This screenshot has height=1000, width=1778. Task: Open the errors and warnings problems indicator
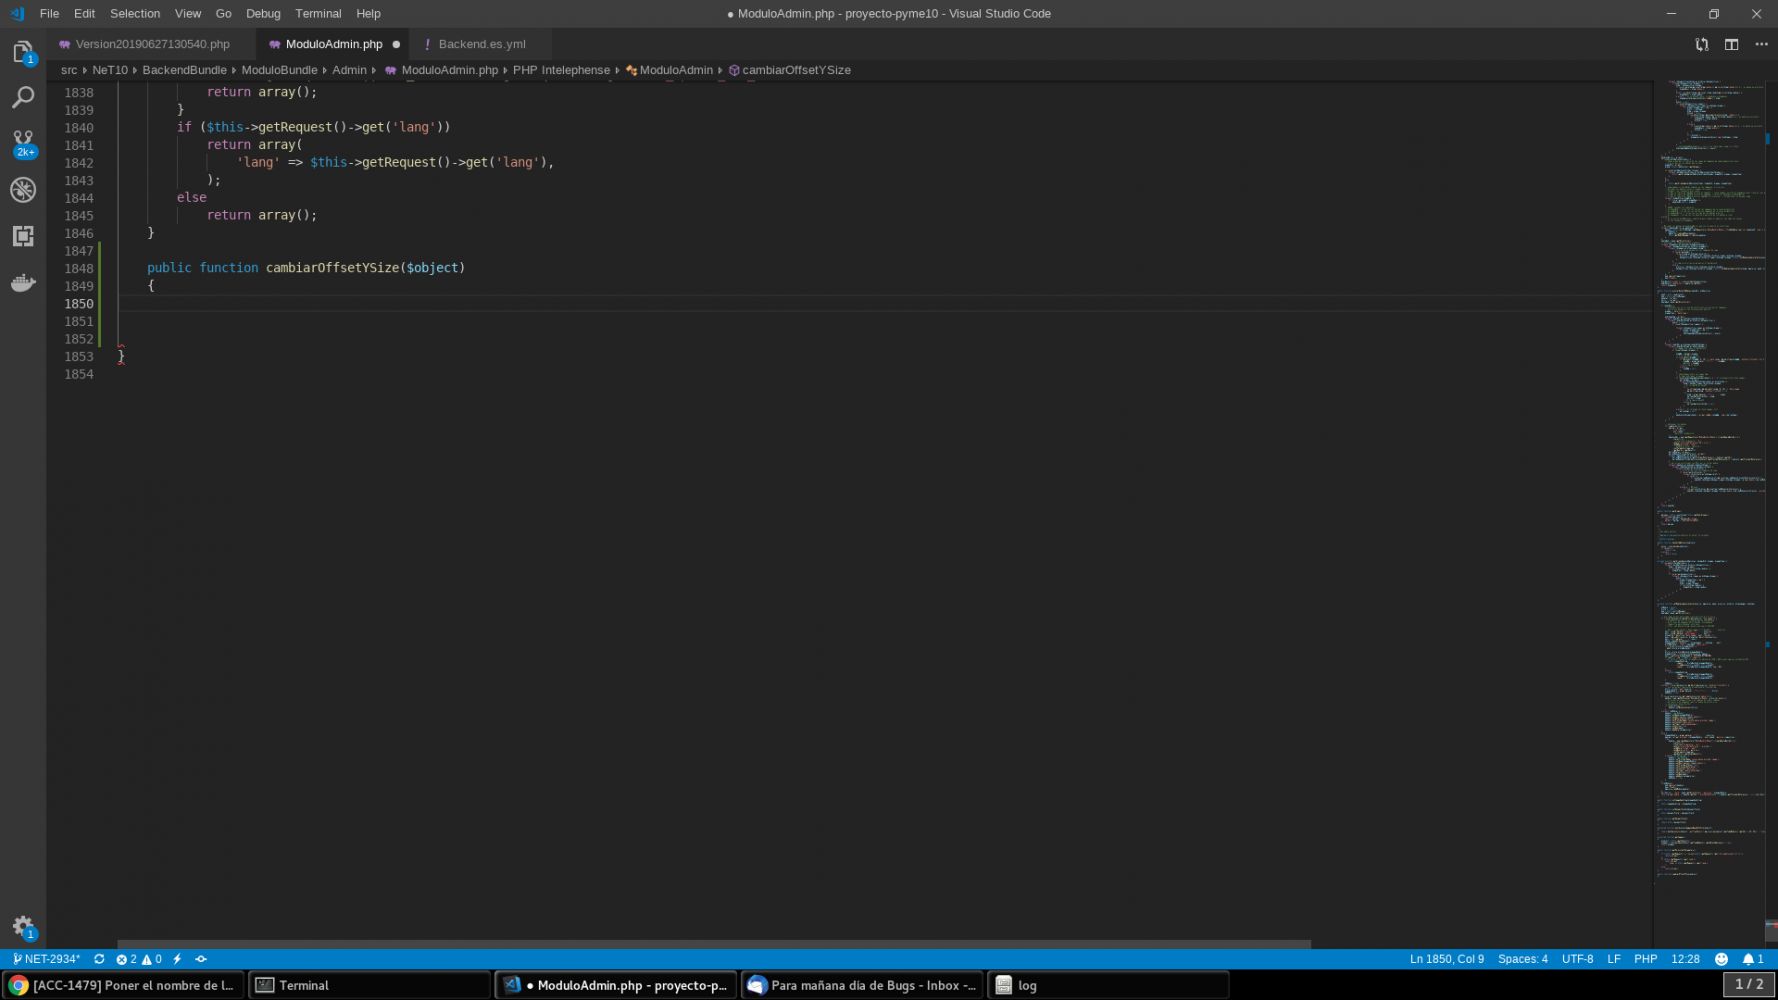point(139,959)
